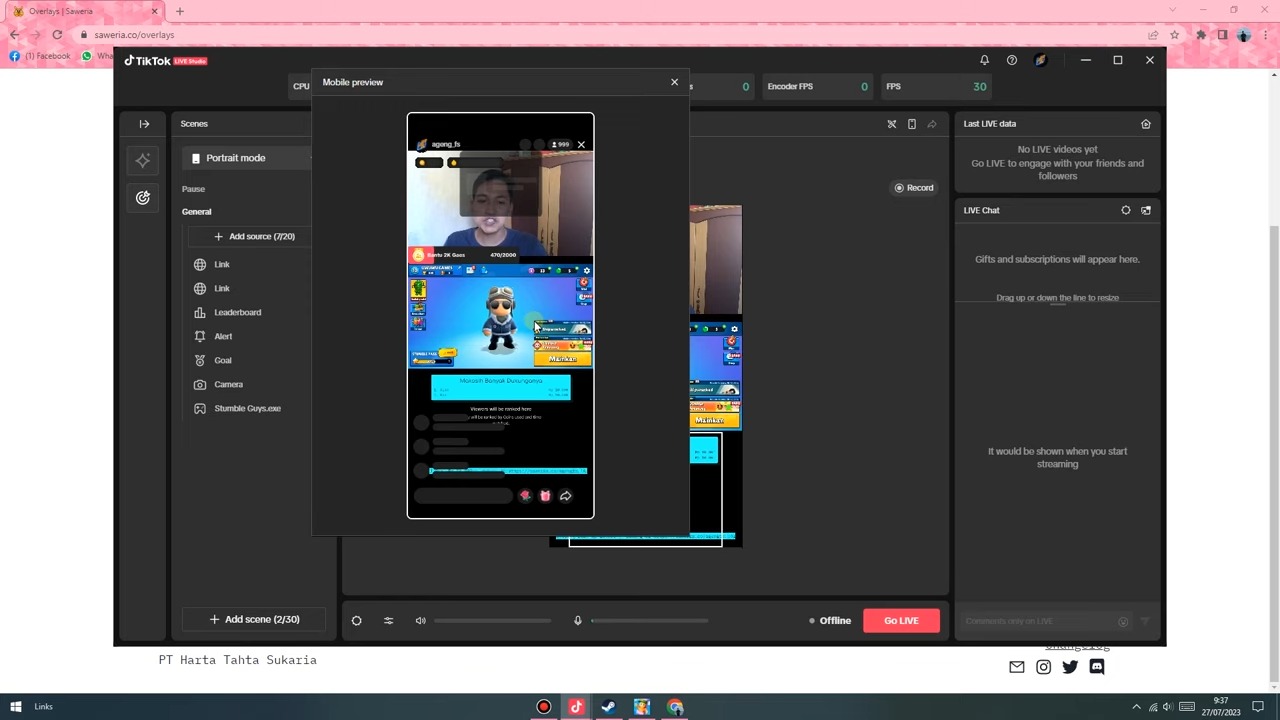The width and height of the screenshot is (1280, 720).
Task: Close the preview inside the phone mockup
Action: pyautogui.click(x=581, y=145)
